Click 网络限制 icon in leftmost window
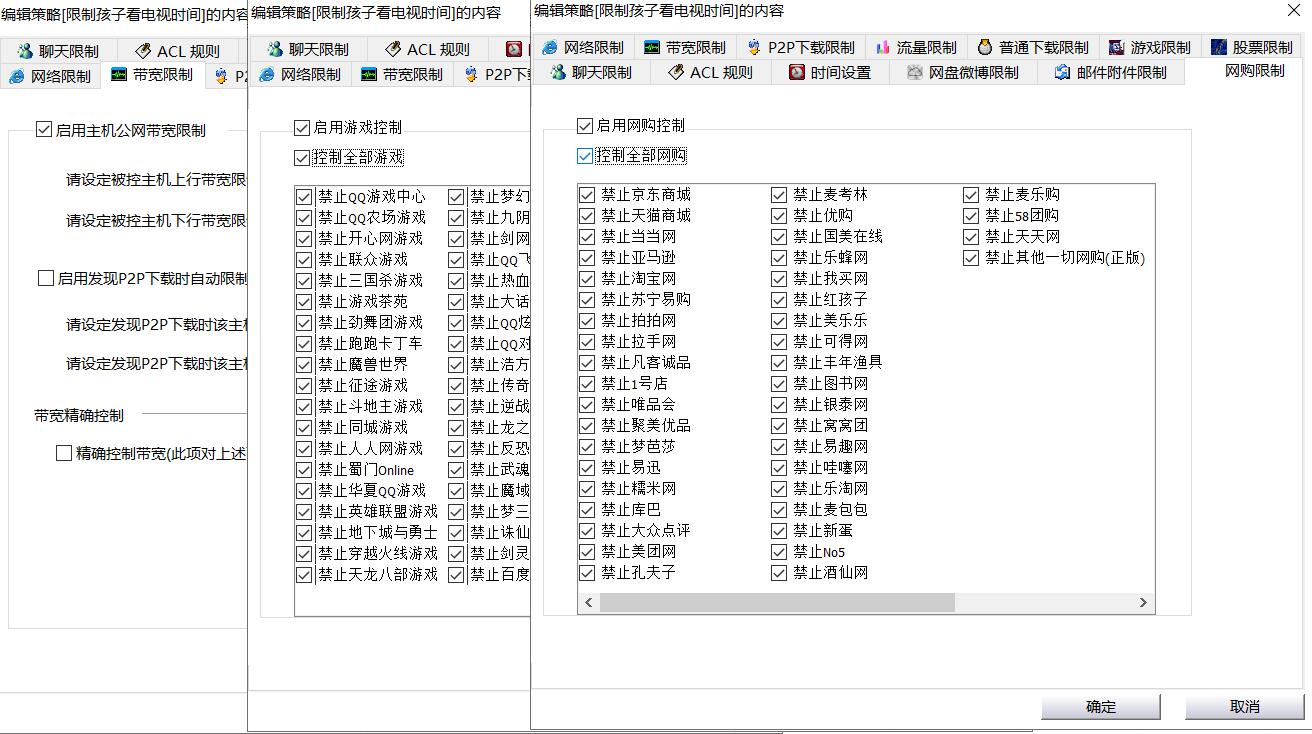Image resolution: width=1312 pixels, height=734 pixels. click(17, 76)
